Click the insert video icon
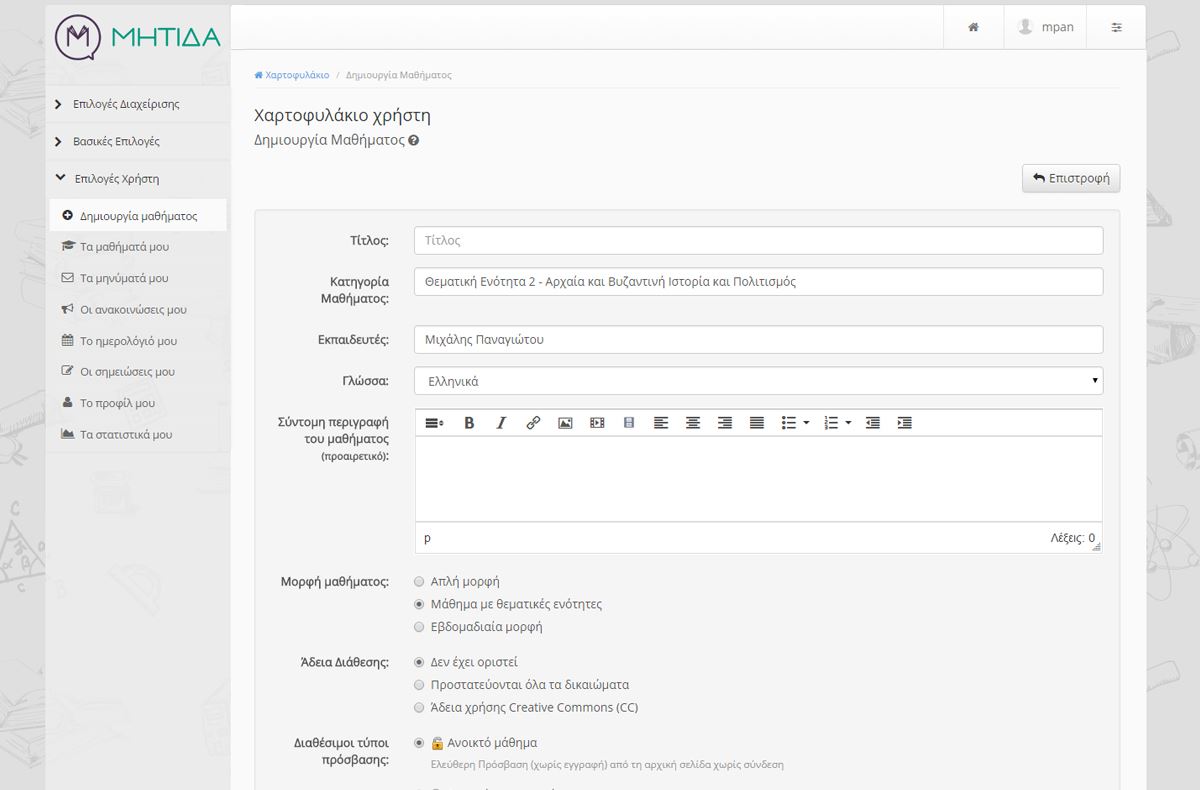This screenshot has width=1200, height=790. (597, 423)
